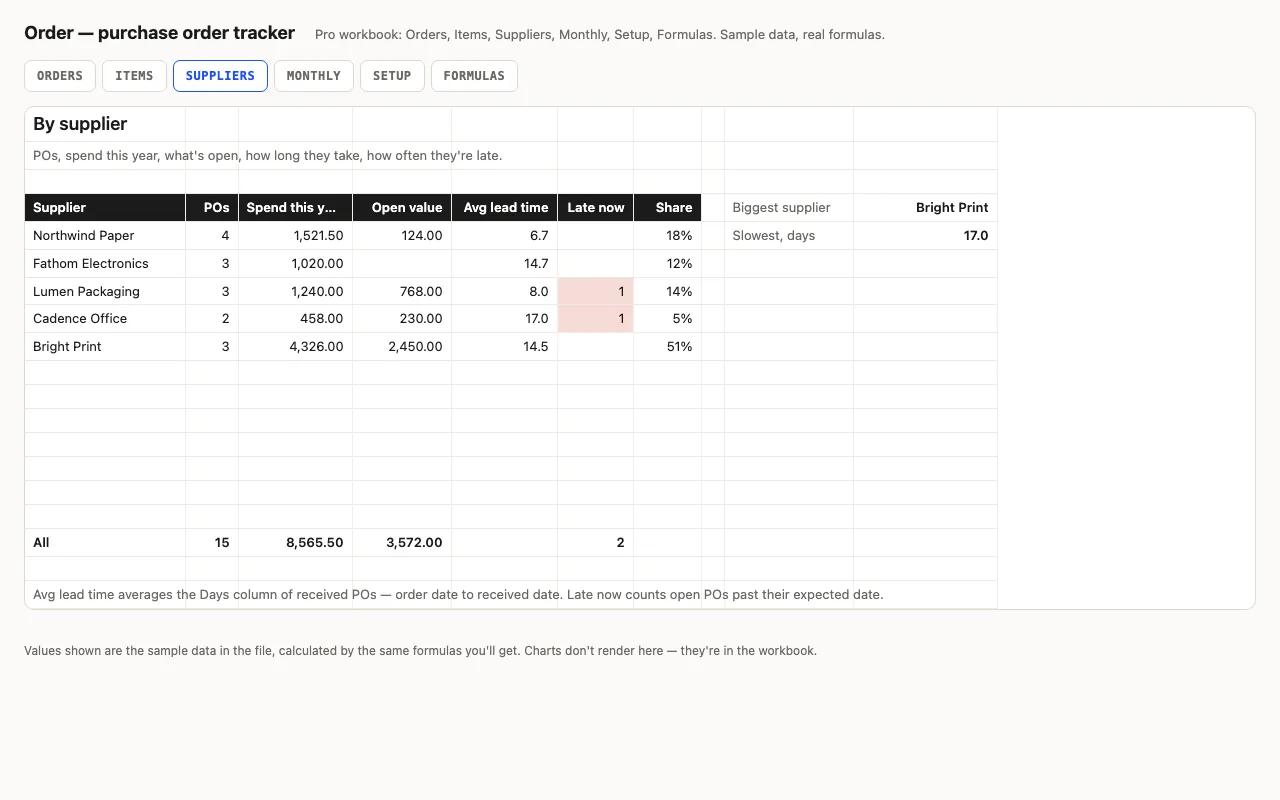Viewport: 1280px width, 800px height.
Task: Click the Biggest supplier value Bright Print
Action: 925,208
